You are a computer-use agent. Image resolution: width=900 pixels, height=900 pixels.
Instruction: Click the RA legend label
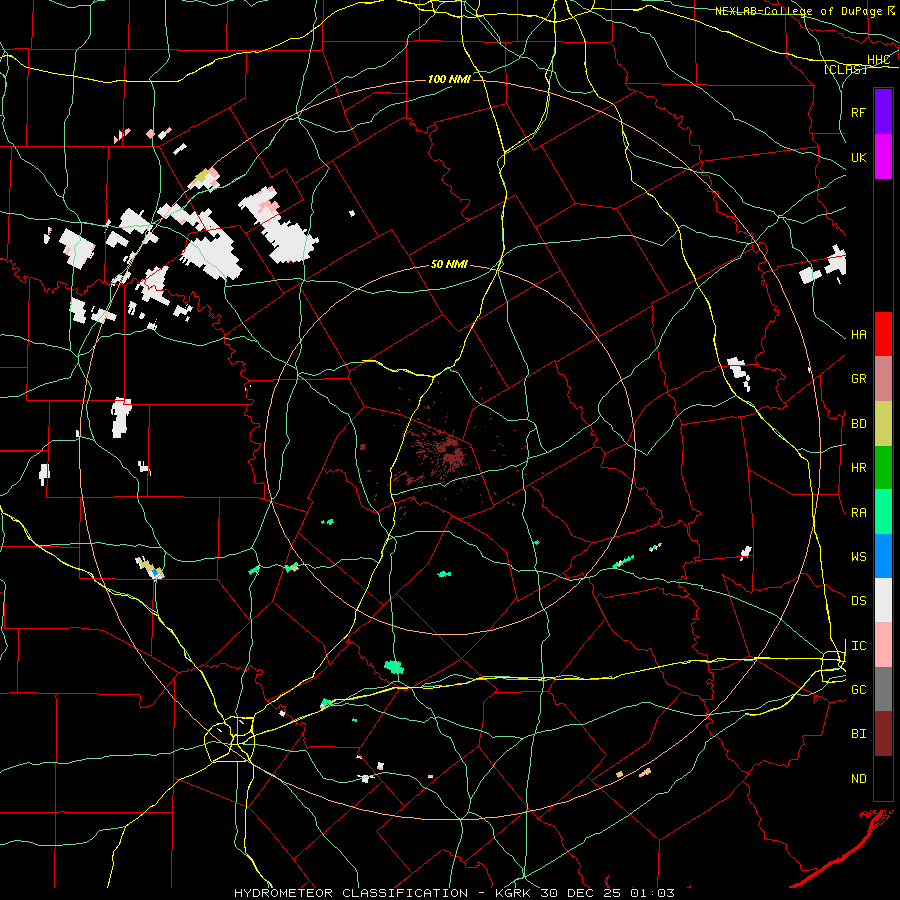[858, 513]
